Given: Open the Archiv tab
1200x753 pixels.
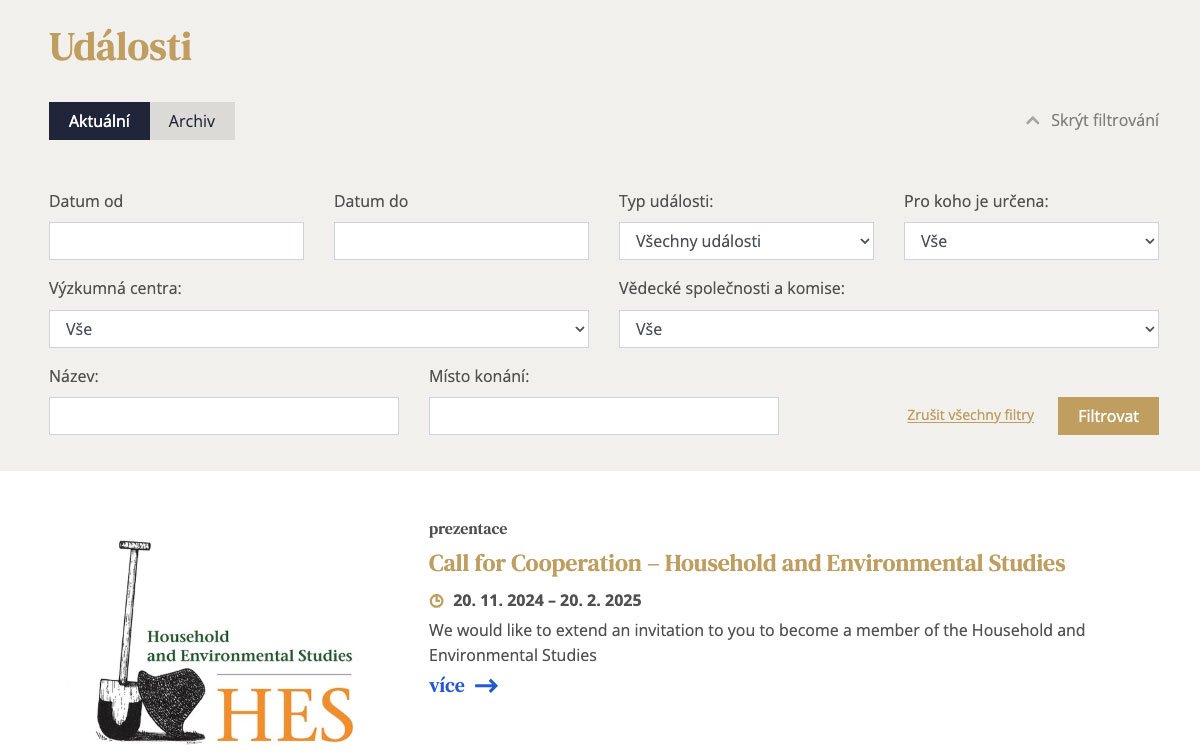Looking at the screenshot, I should [192, 121].
